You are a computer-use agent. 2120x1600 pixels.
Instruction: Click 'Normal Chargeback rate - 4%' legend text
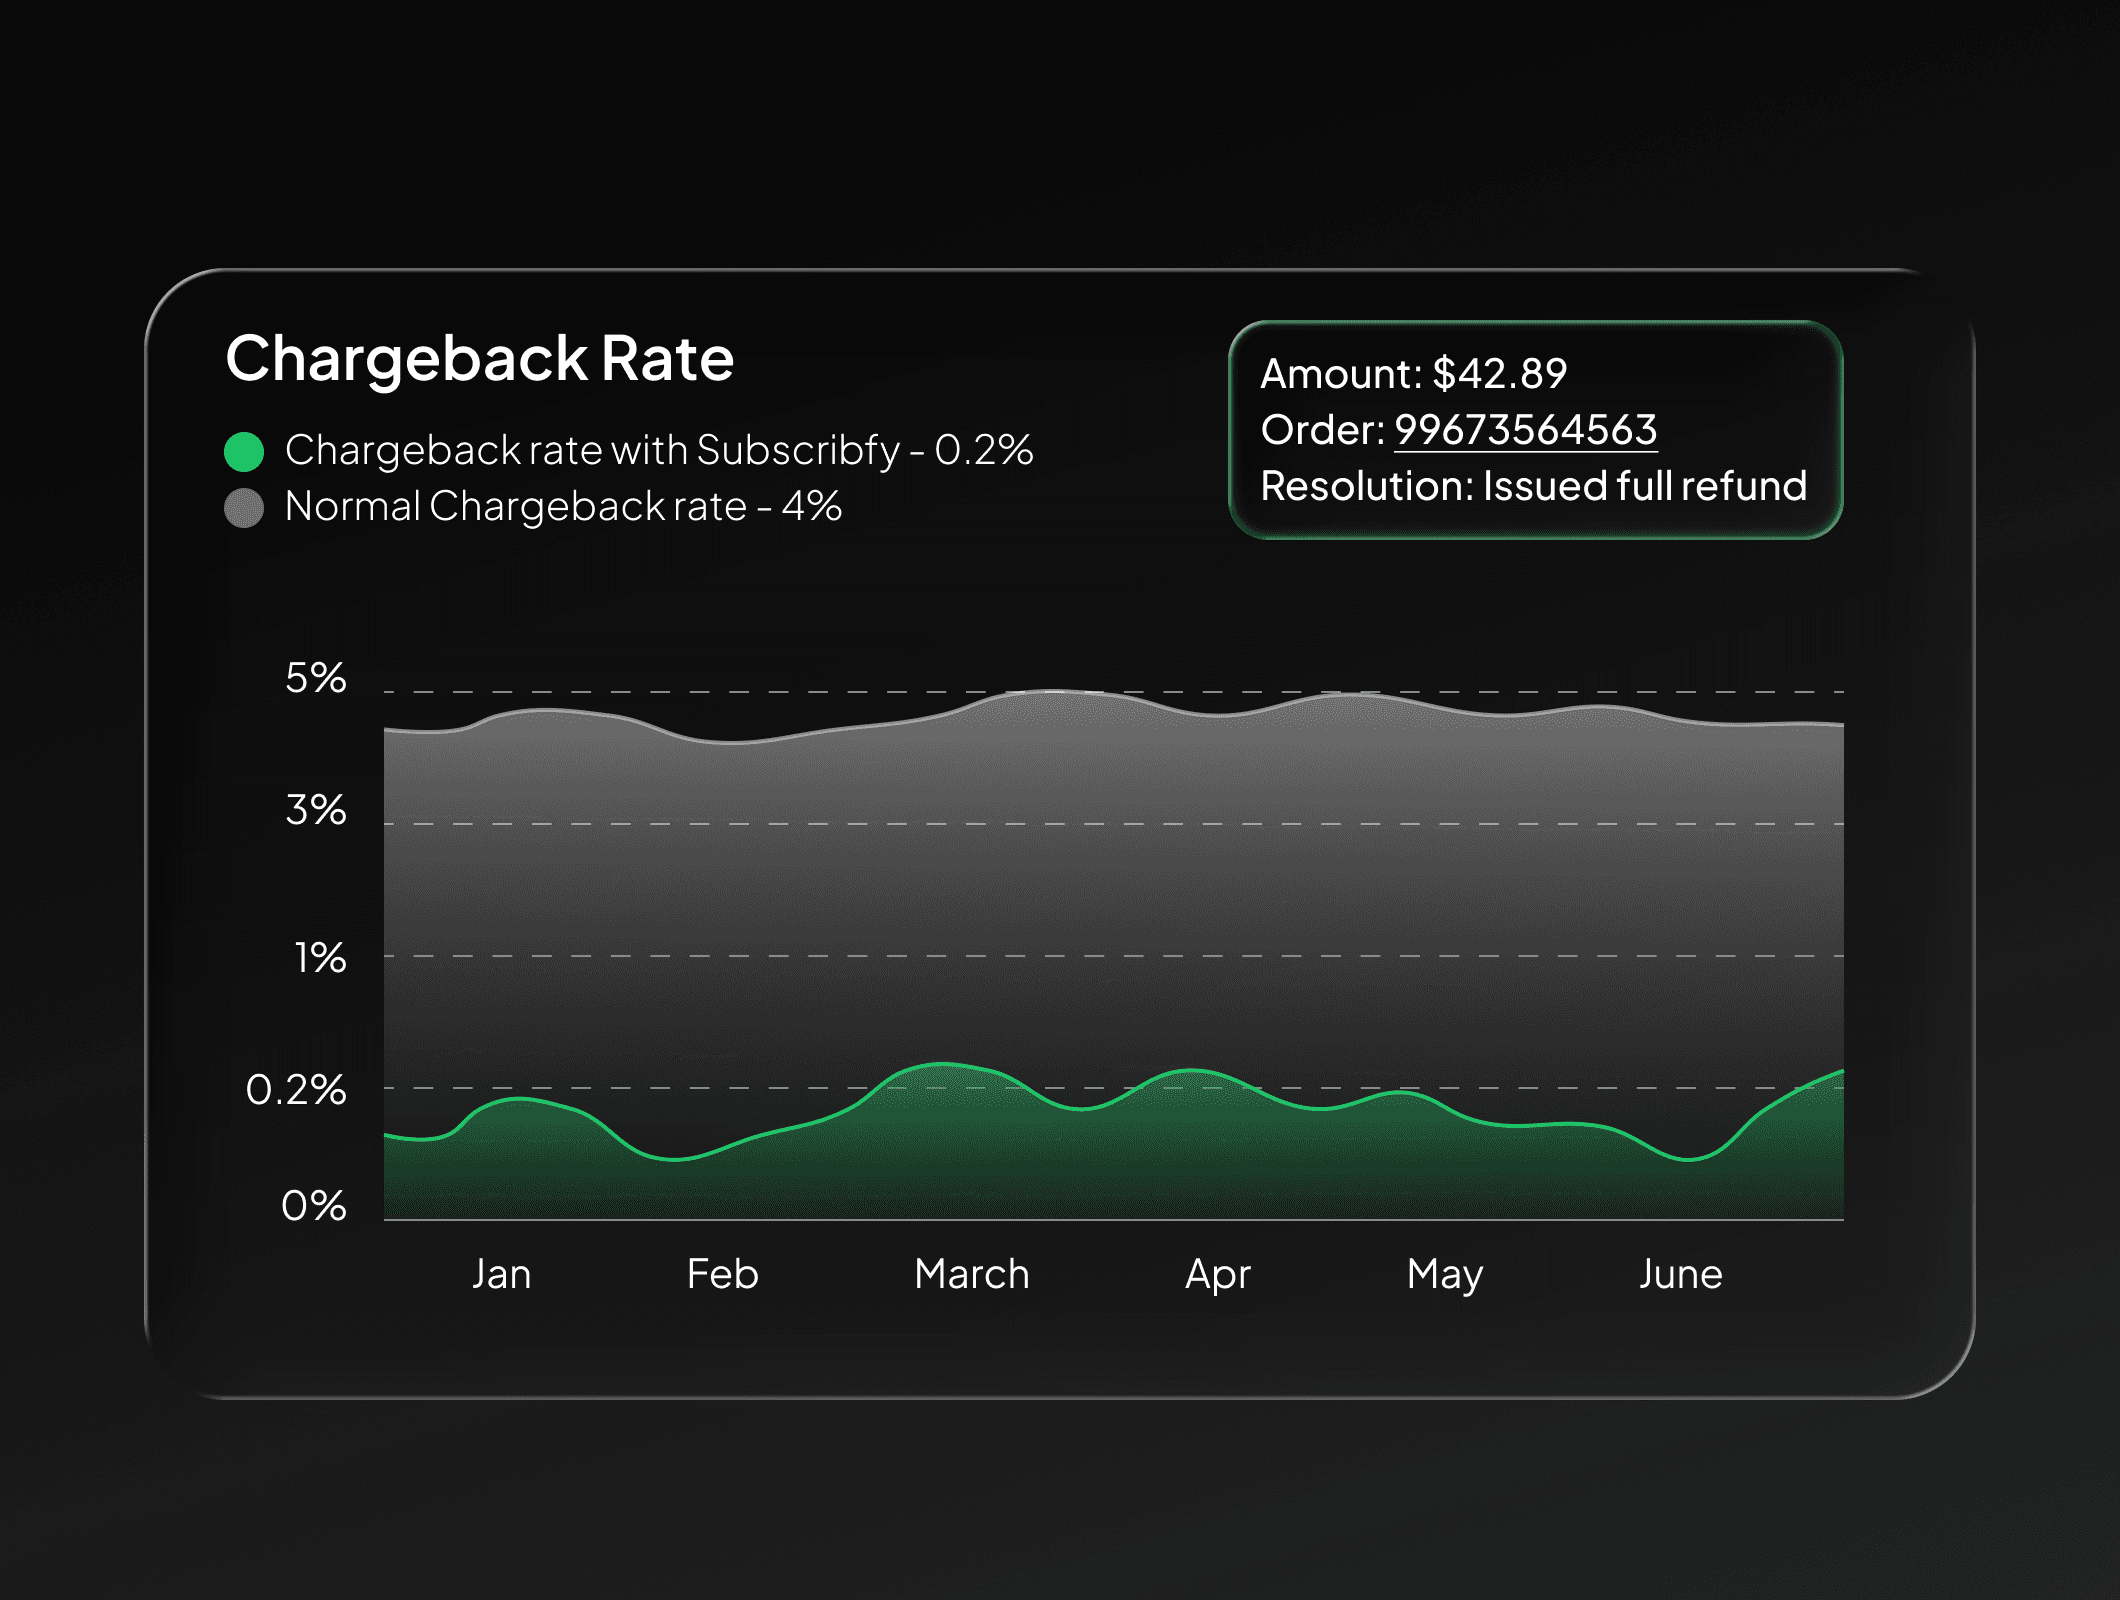[562, 506]
